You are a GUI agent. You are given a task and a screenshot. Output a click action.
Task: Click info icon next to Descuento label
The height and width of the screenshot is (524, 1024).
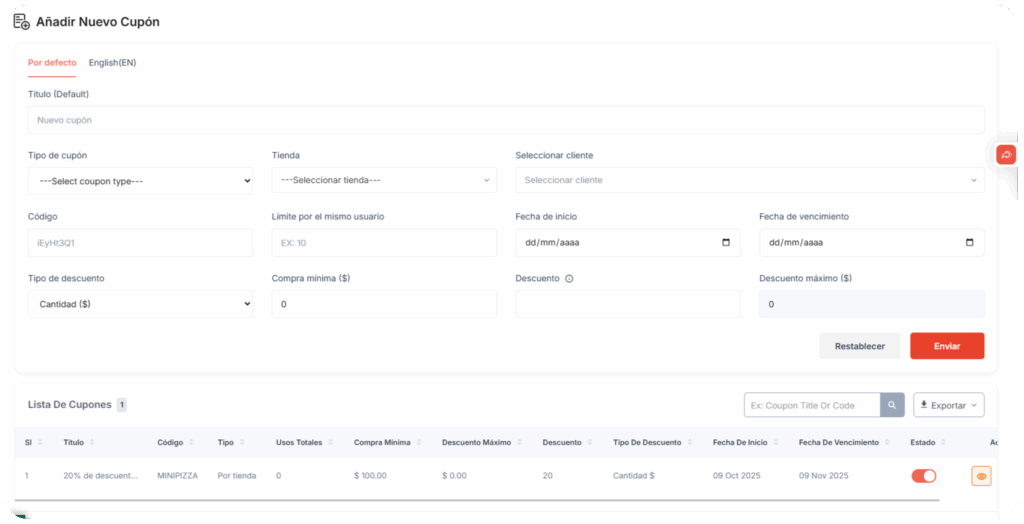pos(569,279)
